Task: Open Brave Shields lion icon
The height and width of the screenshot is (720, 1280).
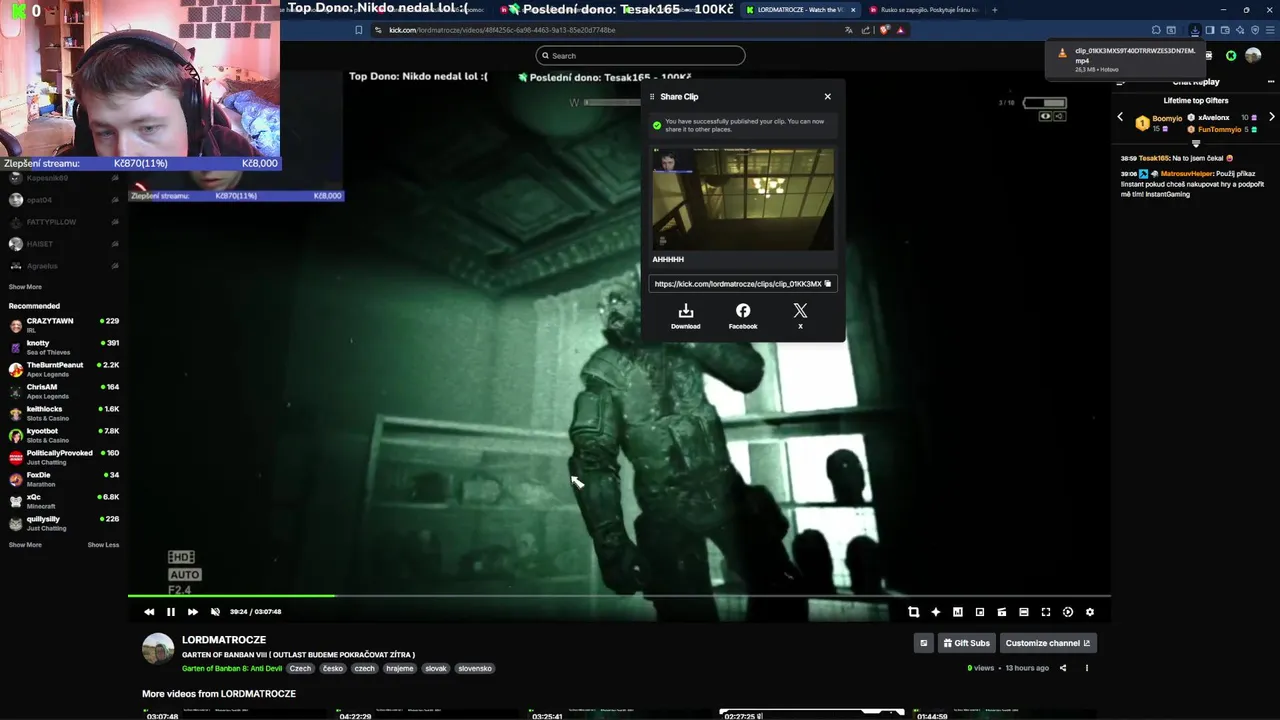Action: (x=884, y=30)
